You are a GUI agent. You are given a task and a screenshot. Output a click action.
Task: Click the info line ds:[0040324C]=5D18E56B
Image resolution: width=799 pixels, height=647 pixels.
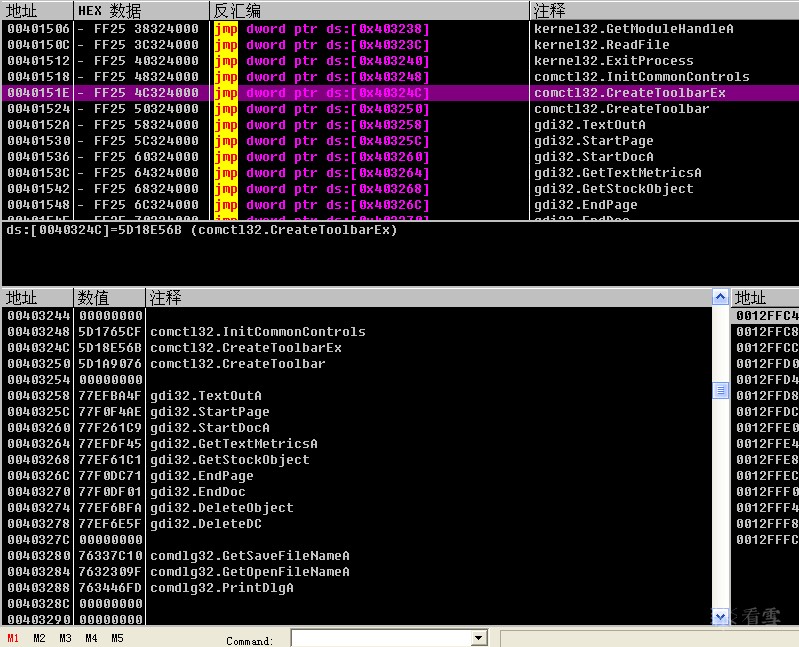click(202, 230)
